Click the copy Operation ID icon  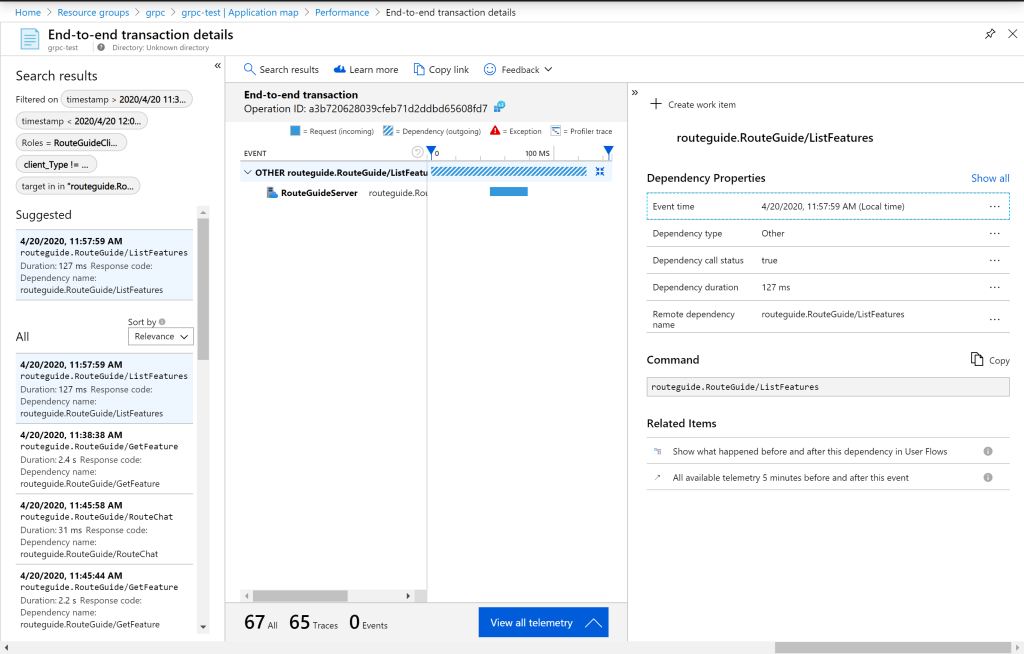click(499, 107)
